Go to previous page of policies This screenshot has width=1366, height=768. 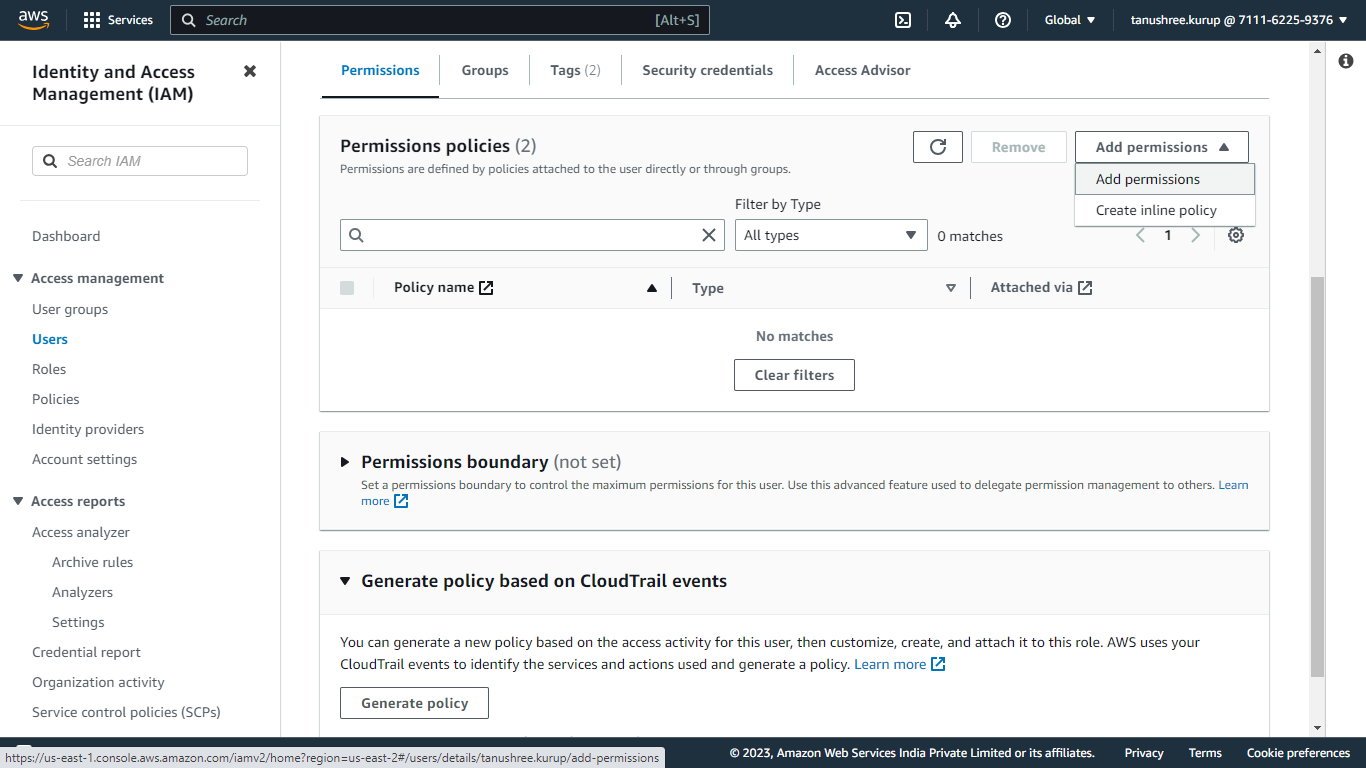(x=1140, y=235)
